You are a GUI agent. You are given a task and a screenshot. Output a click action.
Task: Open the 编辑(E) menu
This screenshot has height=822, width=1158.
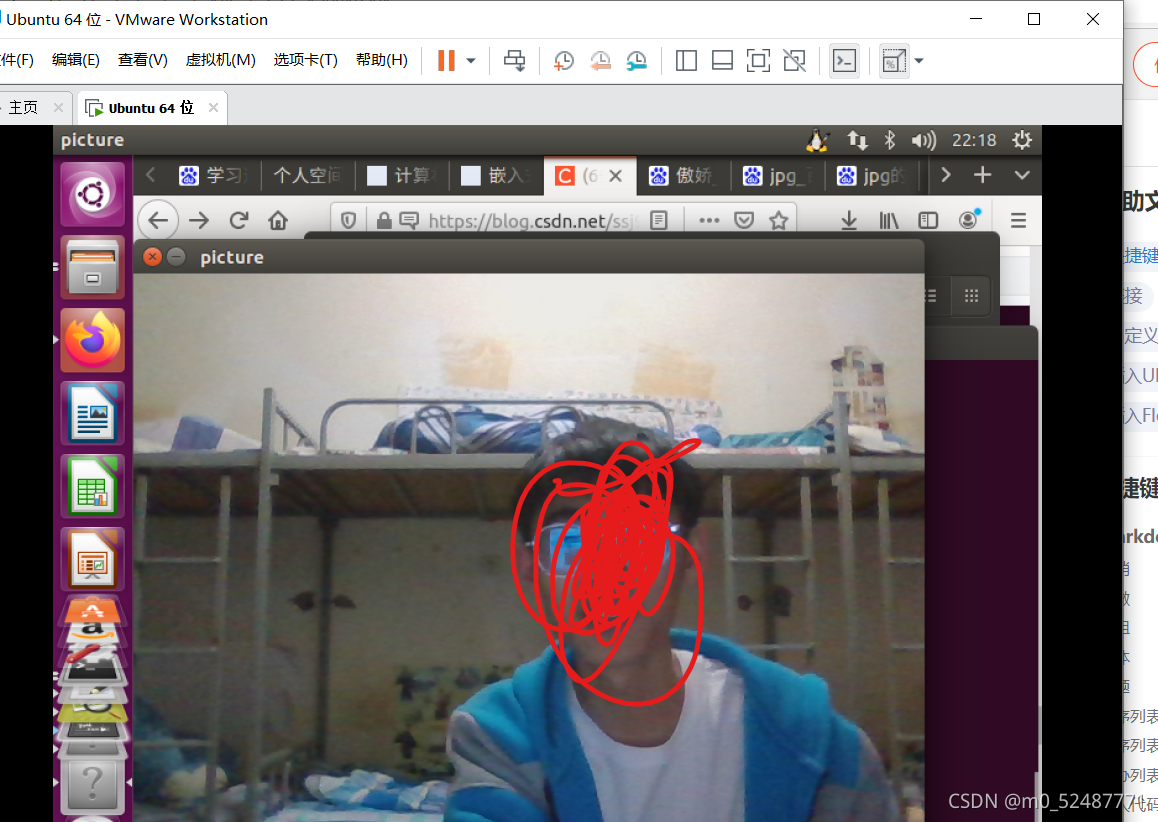coord(75,60)
